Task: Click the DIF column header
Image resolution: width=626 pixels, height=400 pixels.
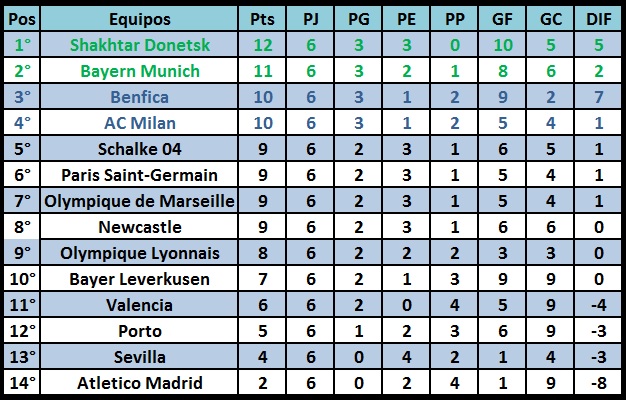Action: tap(598, 19)
